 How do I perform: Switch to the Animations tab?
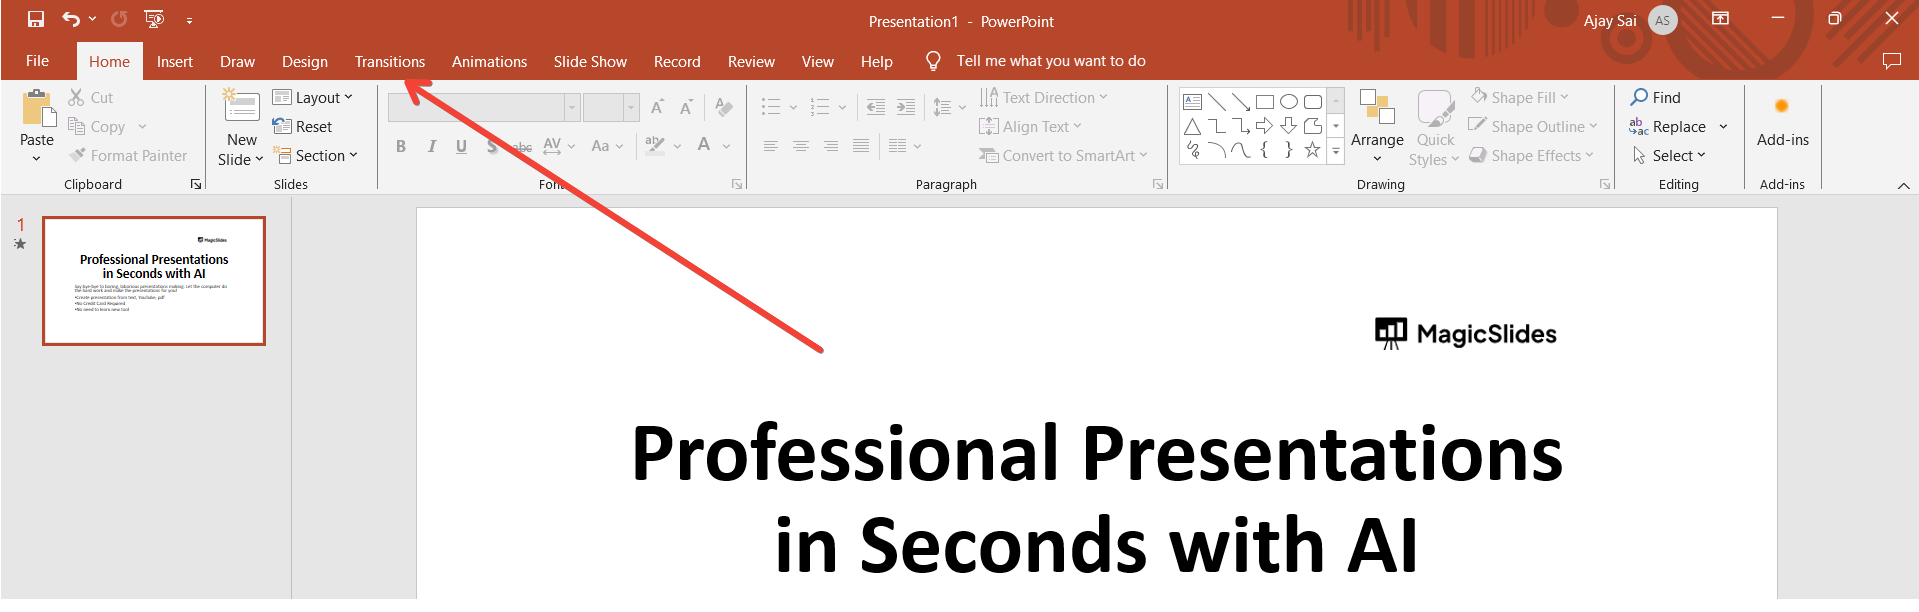(489, 62)
